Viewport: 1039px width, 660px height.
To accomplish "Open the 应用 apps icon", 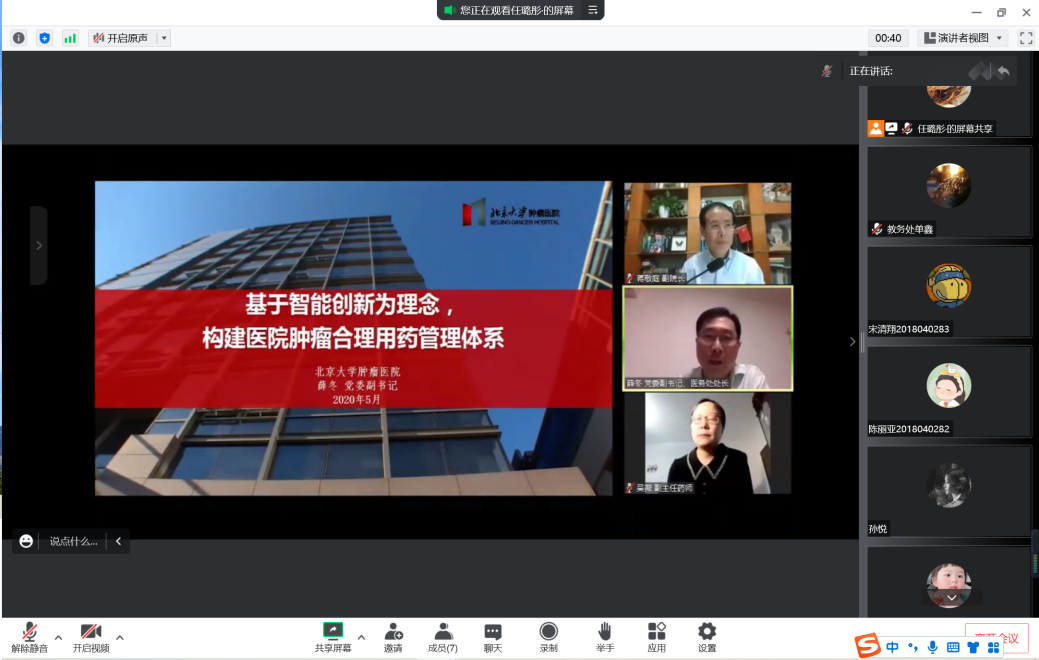I will pyautogui.click(x=656, y=637).
